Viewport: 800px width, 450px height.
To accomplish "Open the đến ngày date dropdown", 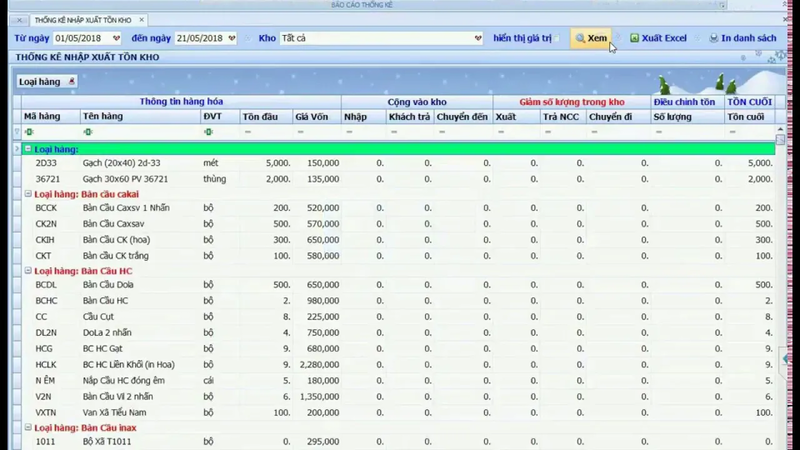I will [x=232, y=39].
